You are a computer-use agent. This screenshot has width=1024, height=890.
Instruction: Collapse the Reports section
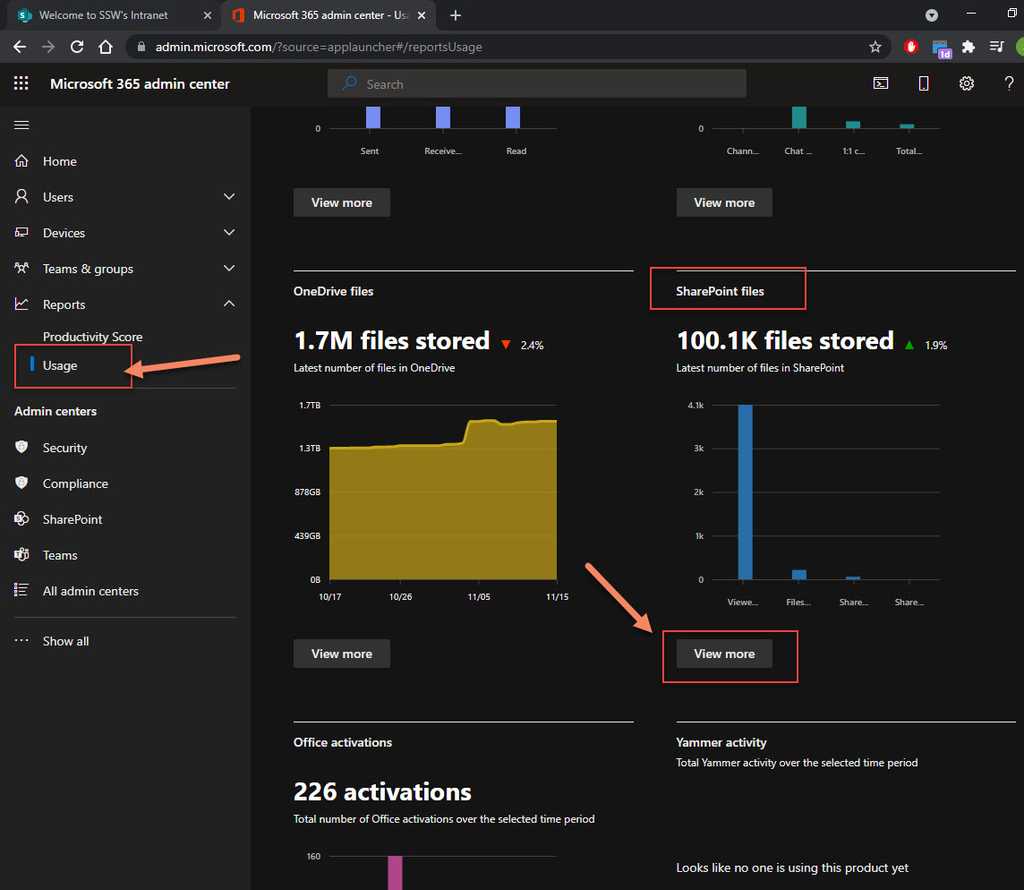click(x=229, y=304)
